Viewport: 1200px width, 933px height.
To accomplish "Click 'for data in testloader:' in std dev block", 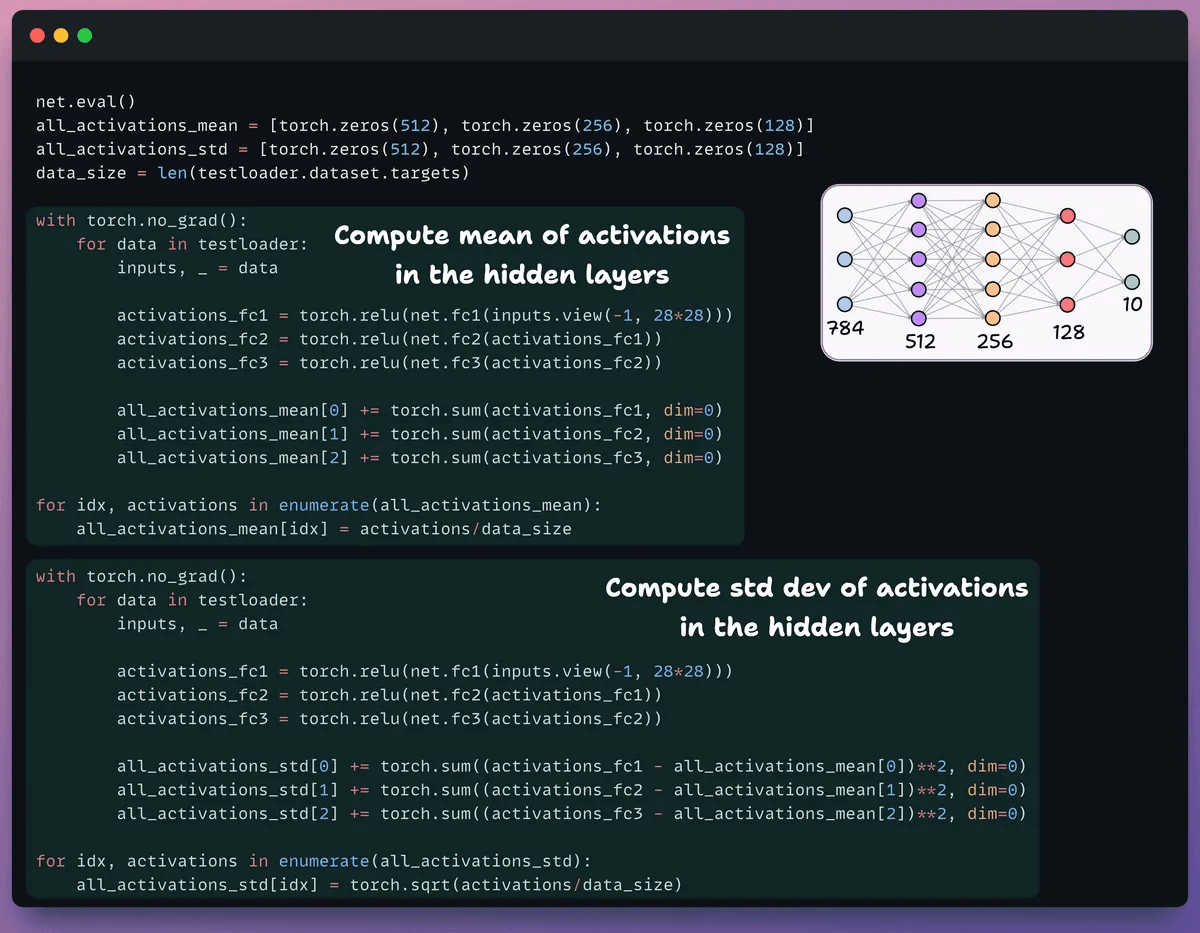I will [x=192, y=600].
